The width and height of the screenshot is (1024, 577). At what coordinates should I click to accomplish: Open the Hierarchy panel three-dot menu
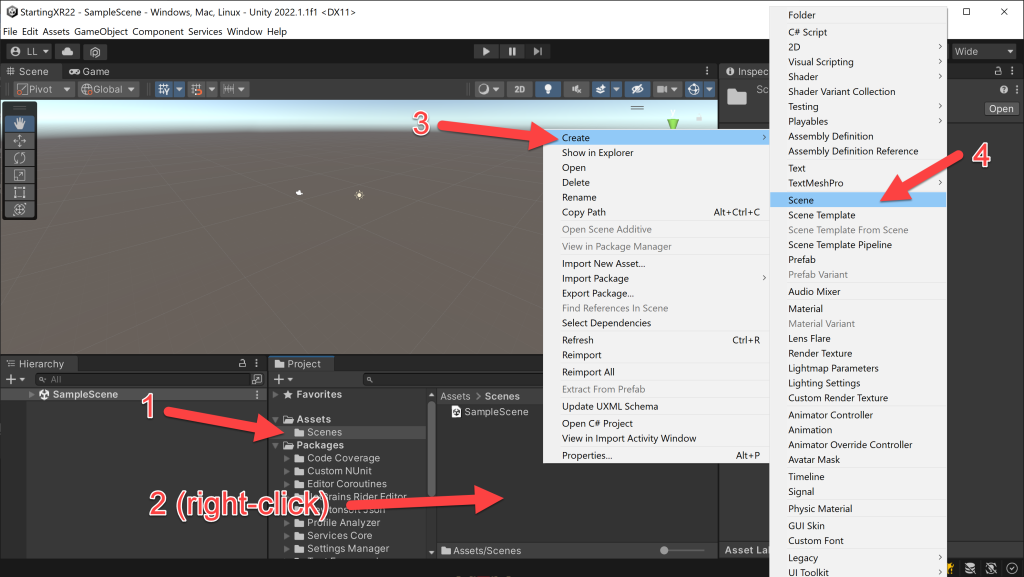coord(257,363)
